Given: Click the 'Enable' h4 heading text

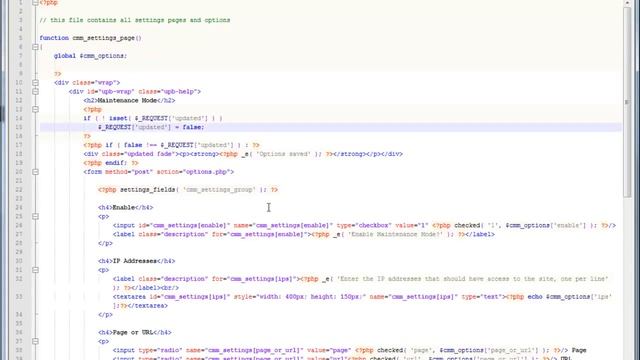Looking at the screenshot, I should point(124,207).
